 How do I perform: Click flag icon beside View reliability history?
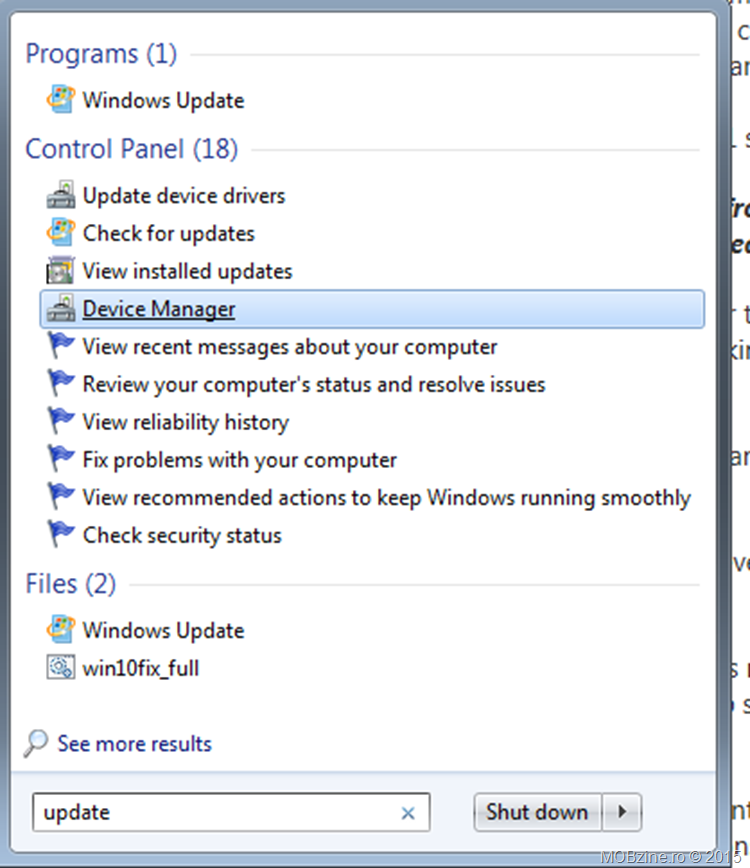click(x=61, y=421)
